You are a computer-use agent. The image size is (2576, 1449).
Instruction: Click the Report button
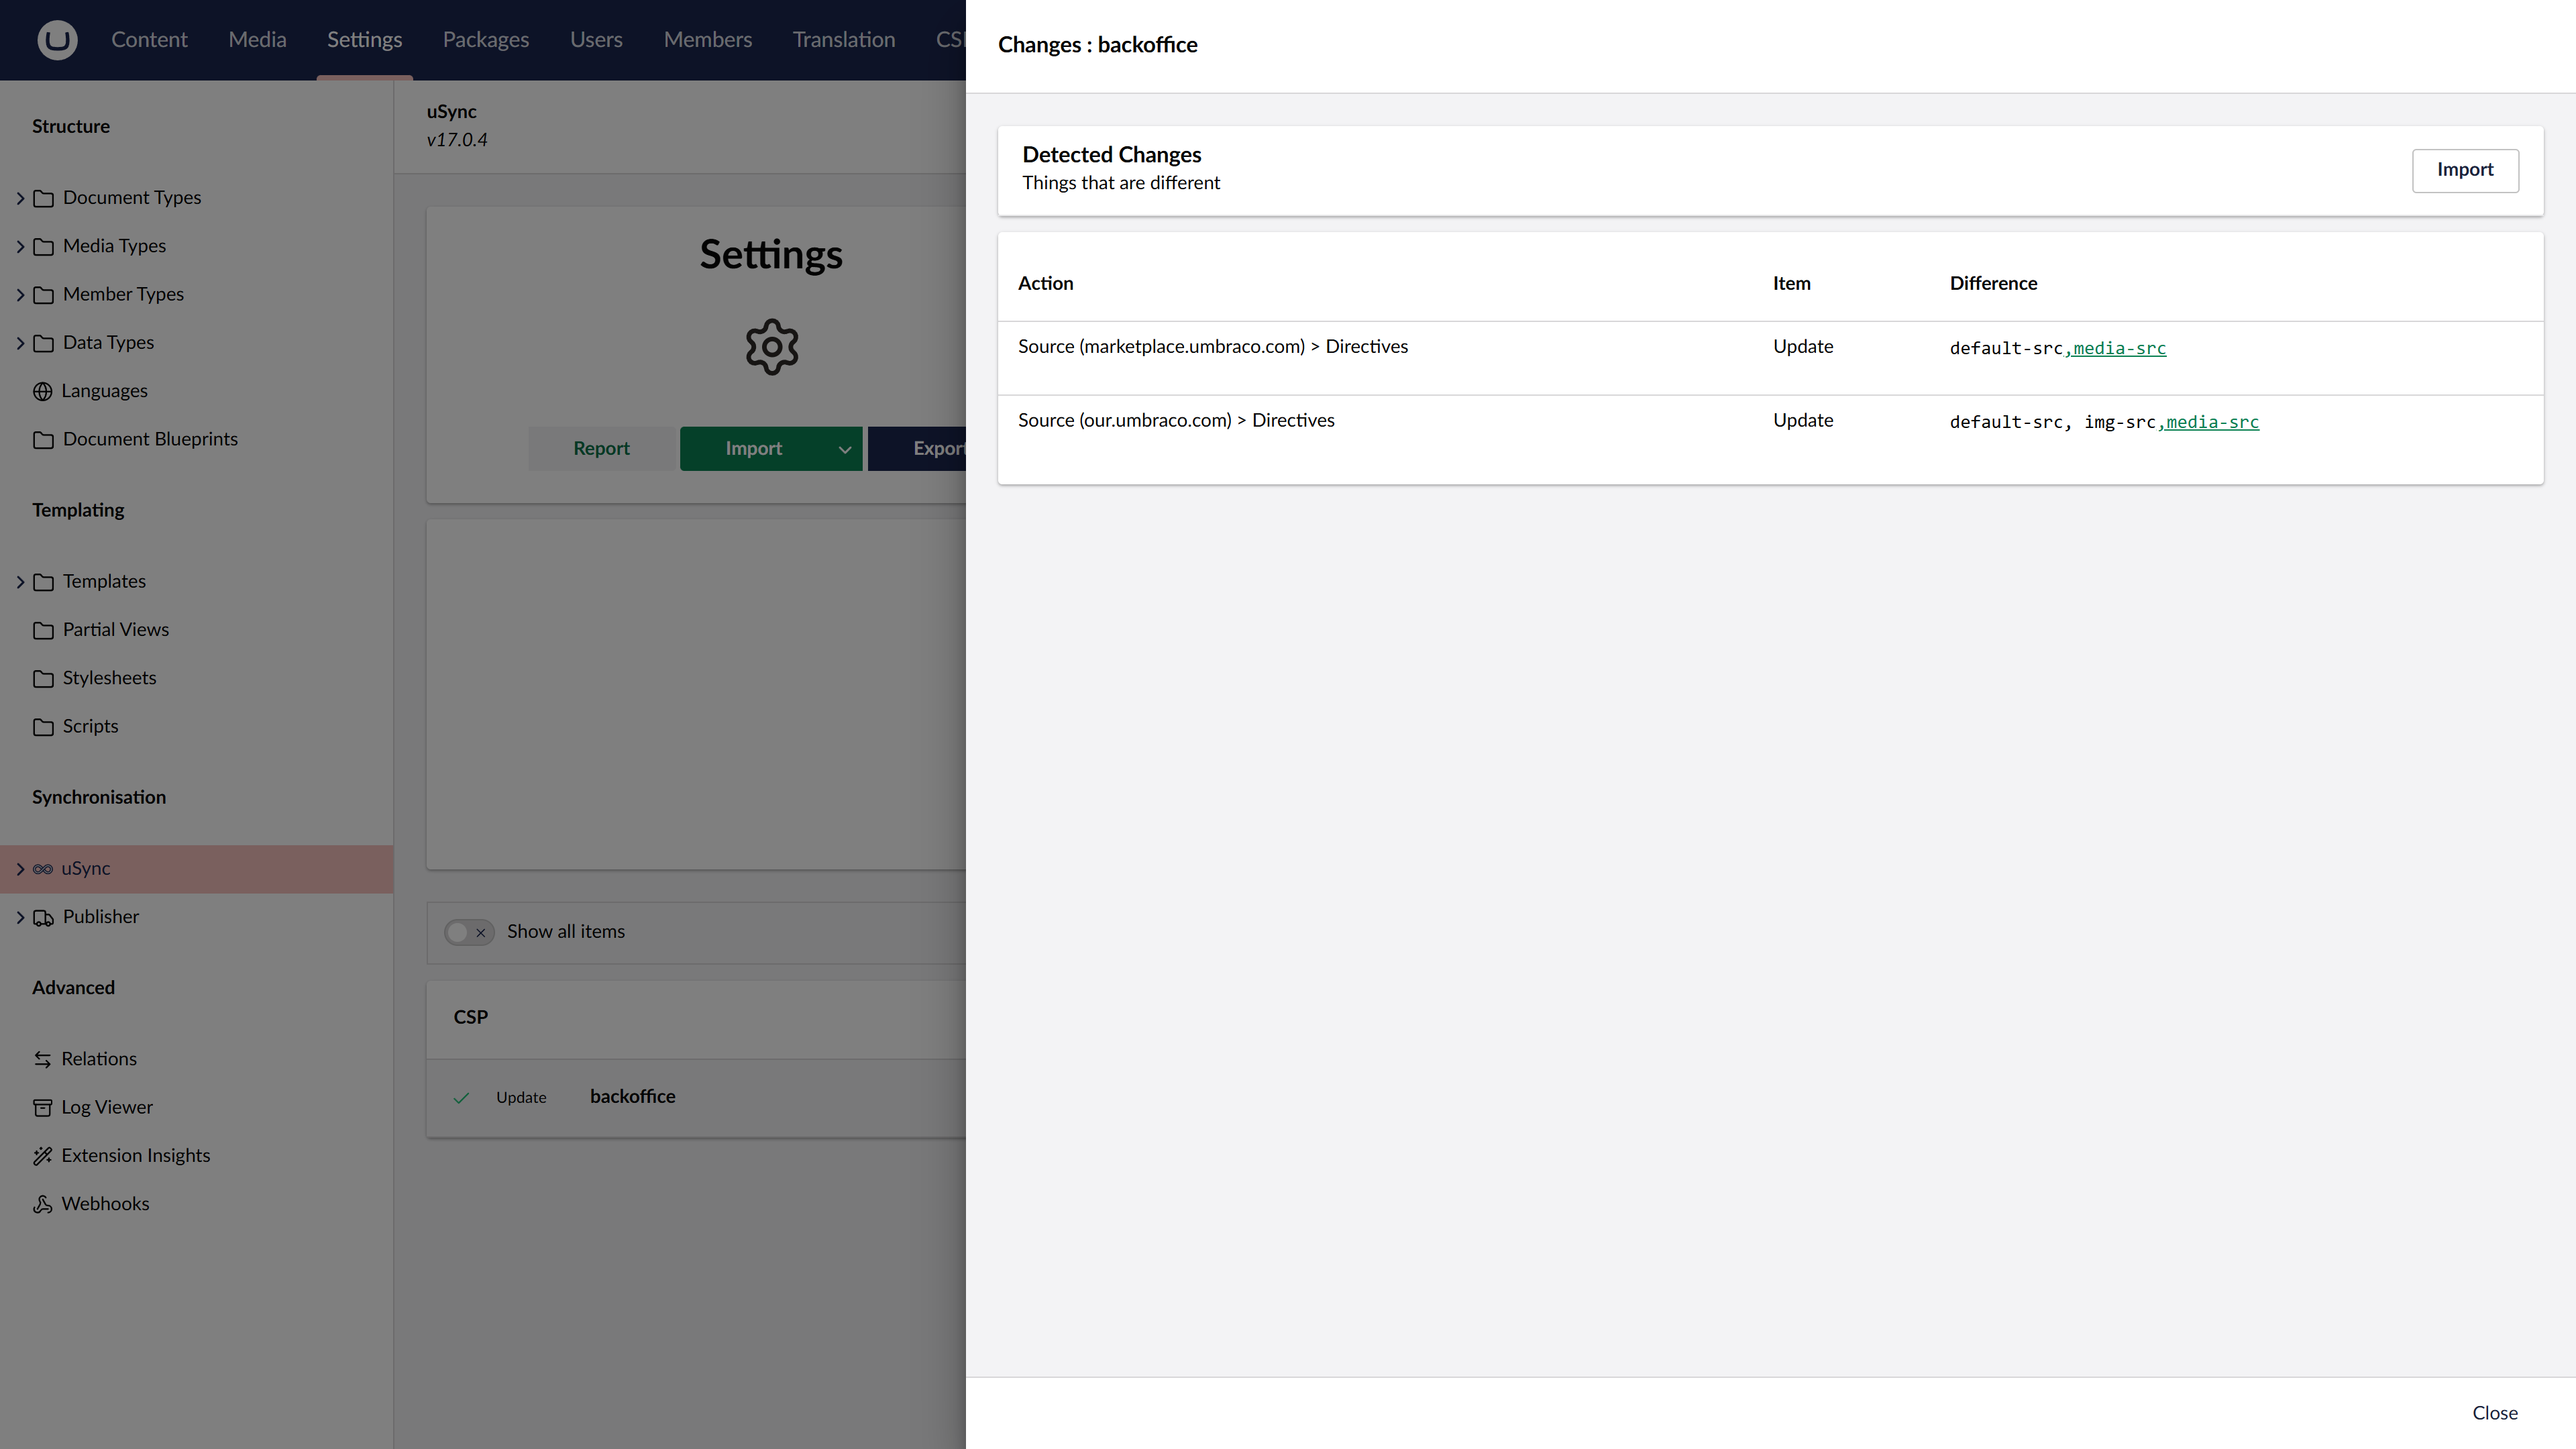[x=601, y=449]
